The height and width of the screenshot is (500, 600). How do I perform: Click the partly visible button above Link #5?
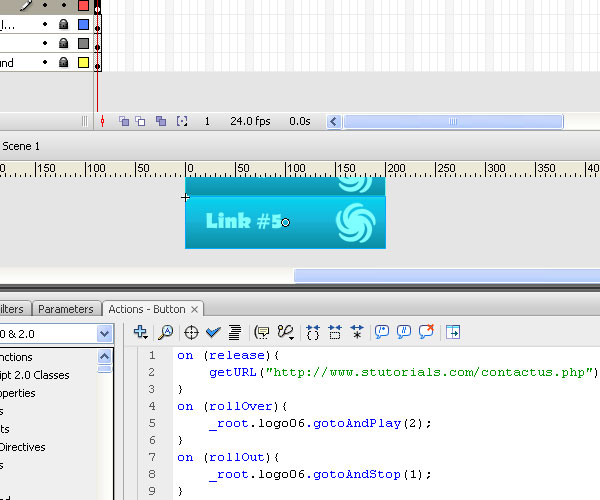point(285,186)
